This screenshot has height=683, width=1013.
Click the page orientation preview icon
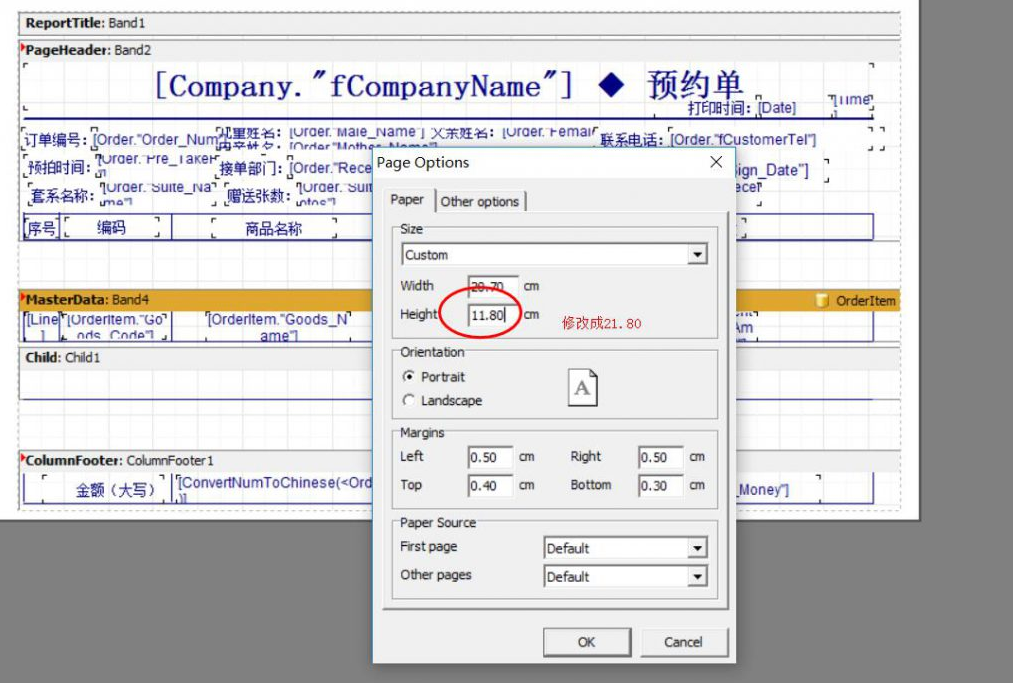582,388
